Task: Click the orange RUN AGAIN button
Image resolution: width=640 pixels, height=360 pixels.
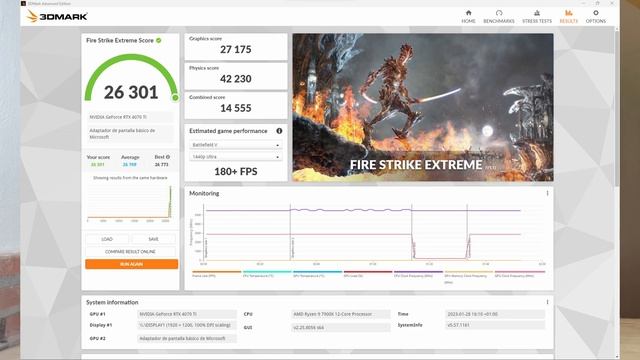Action: click(131, 264)
